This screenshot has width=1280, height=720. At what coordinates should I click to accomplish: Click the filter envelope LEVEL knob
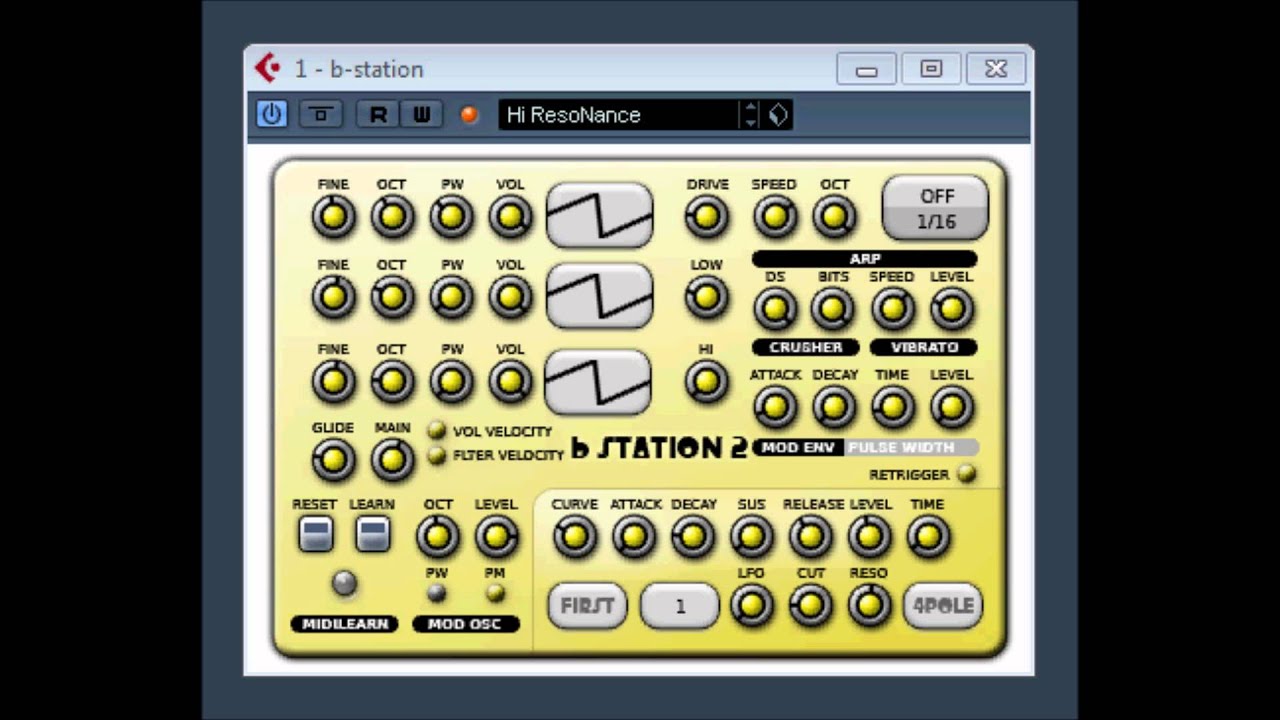869,537
